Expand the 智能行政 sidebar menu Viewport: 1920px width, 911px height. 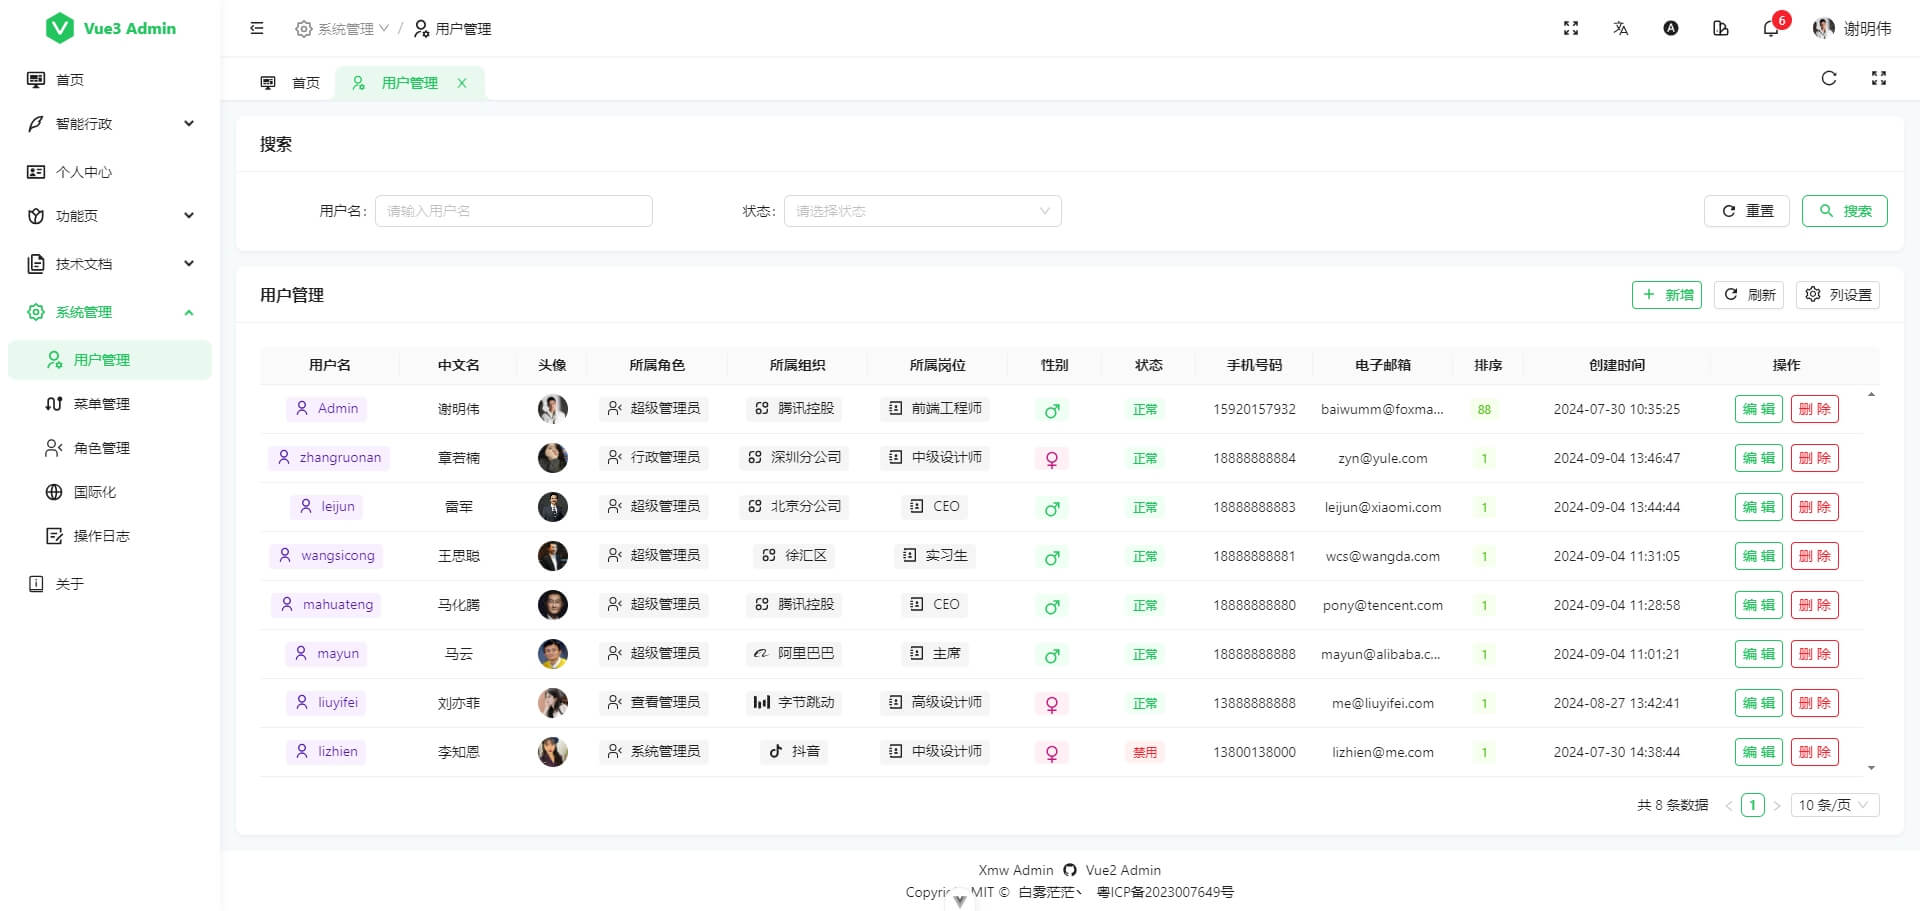click(x=110, y=124)
